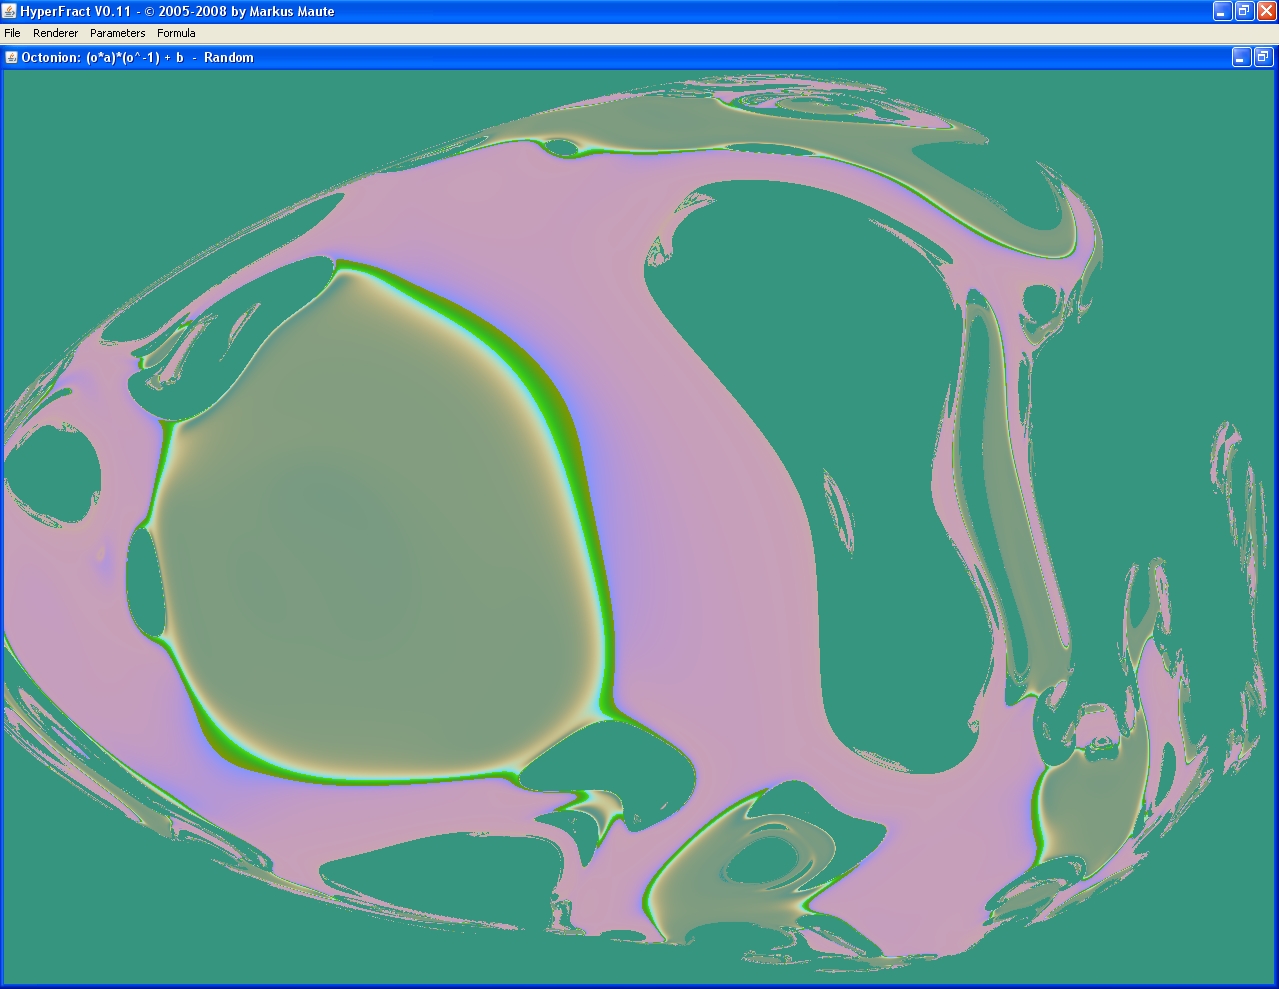Restore down the main HyperFract window
The height and width of the screenshot is (989, 1279).
coord(1244,11)
